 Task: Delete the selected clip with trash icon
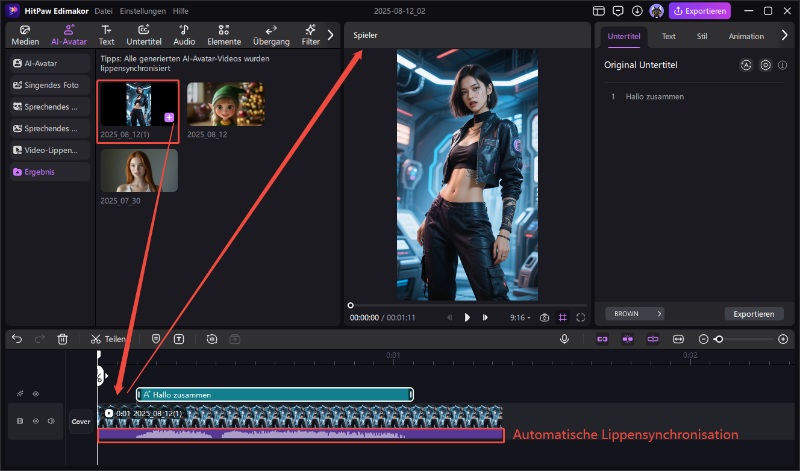(62, 339)
